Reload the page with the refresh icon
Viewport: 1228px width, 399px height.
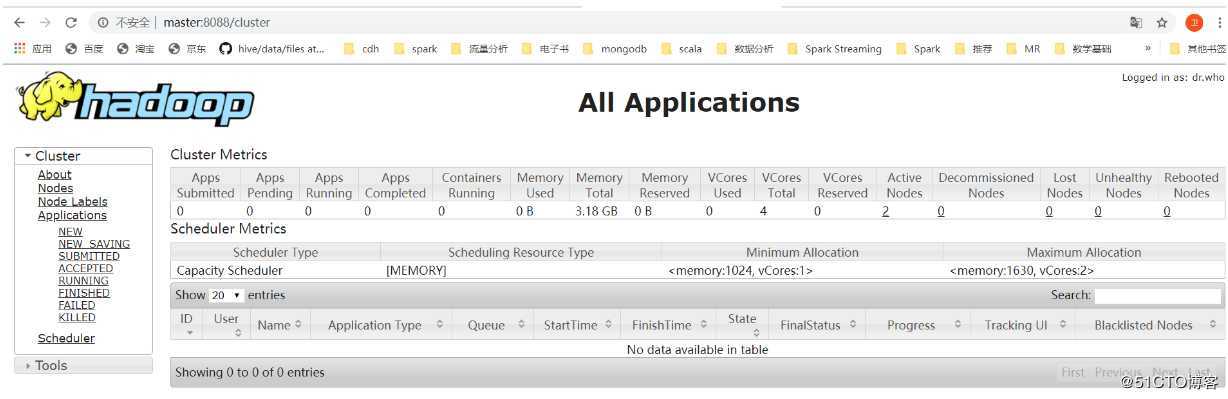click(x=71, y=22)
